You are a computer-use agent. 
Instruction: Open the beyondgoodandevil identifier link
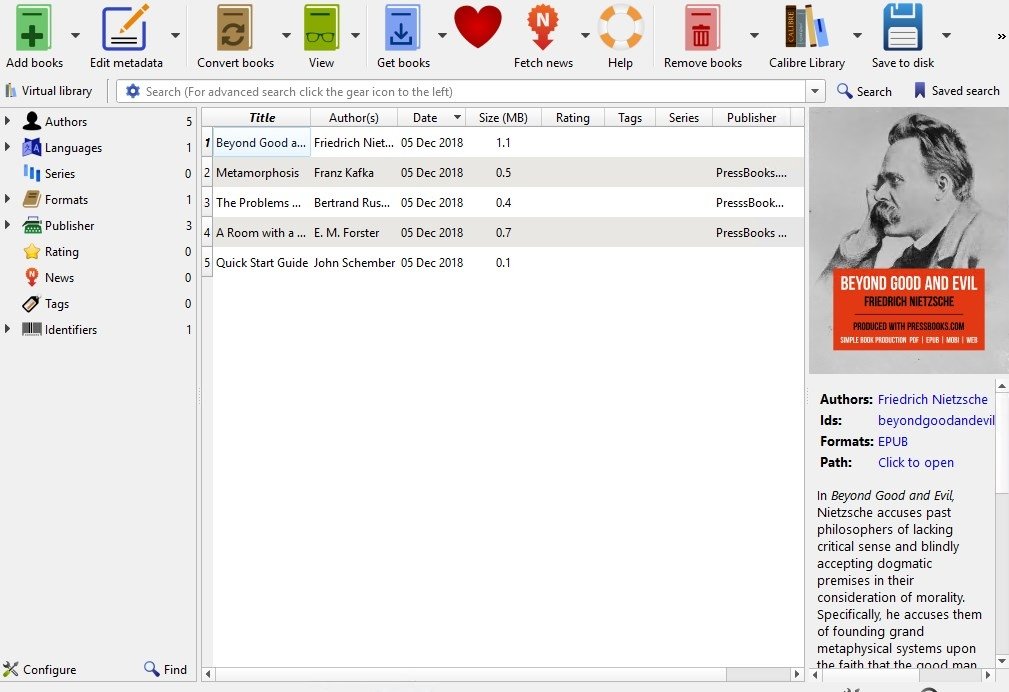[x=936, y=420]
